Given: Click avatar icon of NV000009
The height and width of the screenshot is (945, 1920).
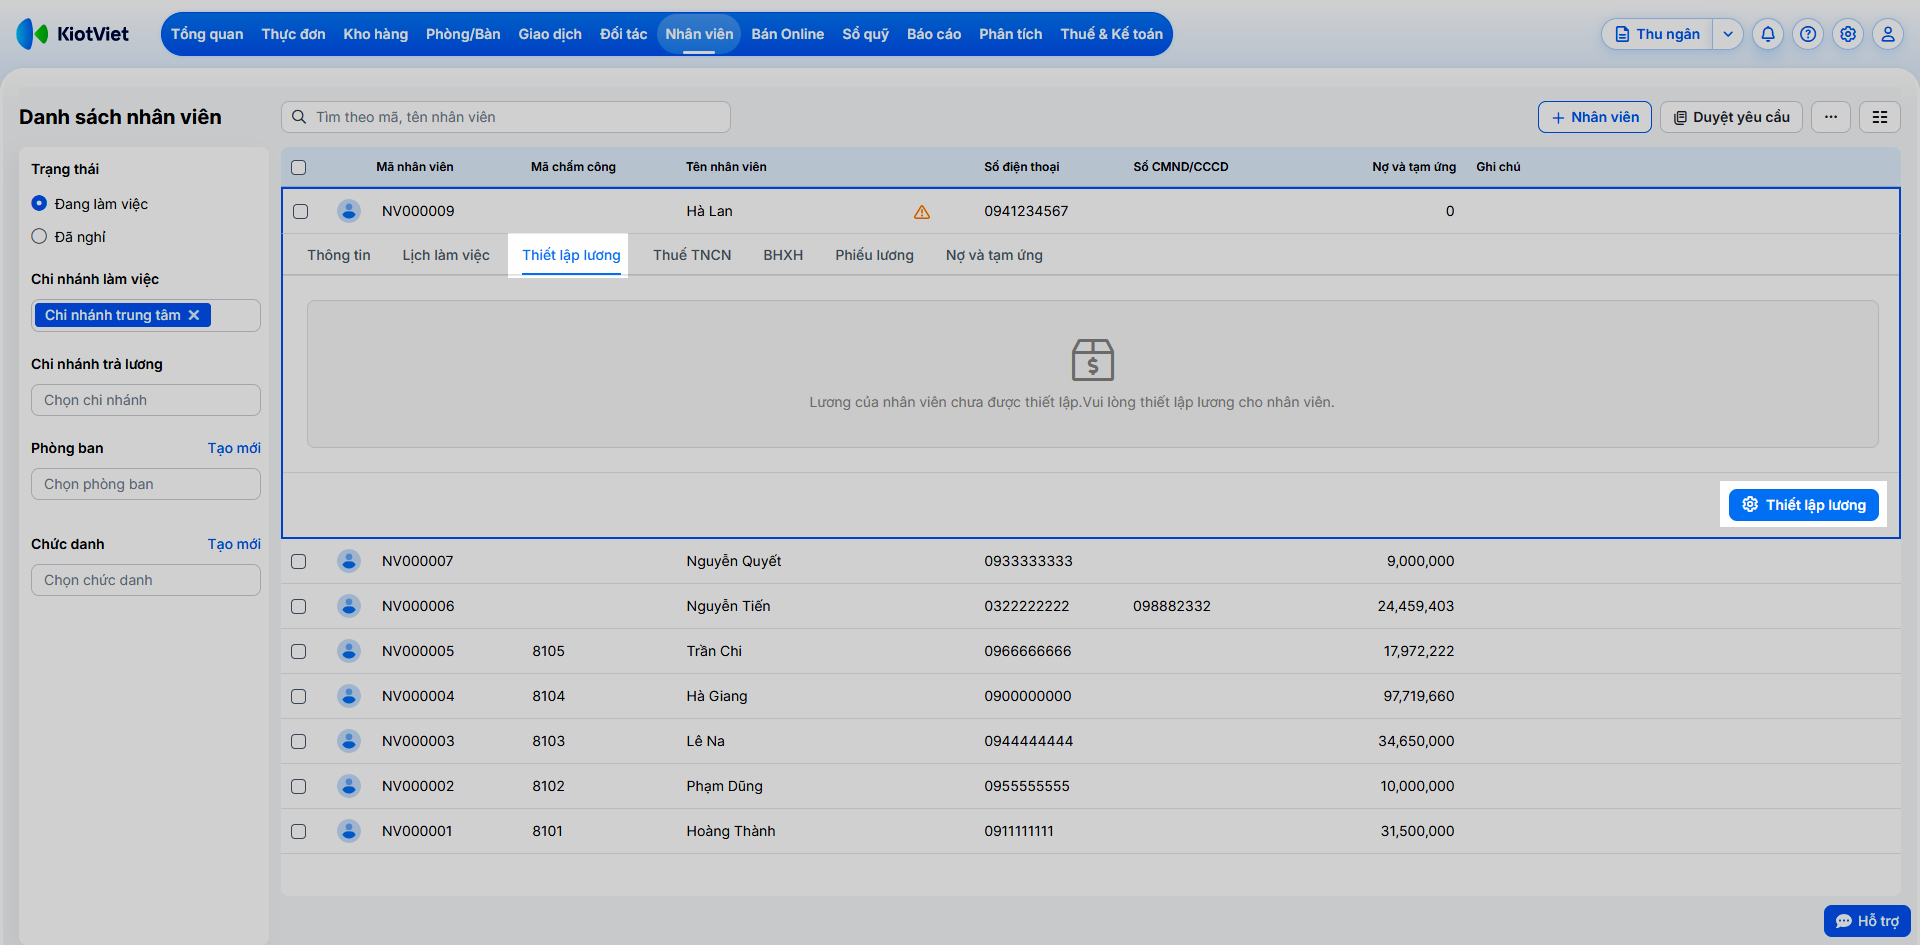Looking at the screenshot, I should 349,211.
